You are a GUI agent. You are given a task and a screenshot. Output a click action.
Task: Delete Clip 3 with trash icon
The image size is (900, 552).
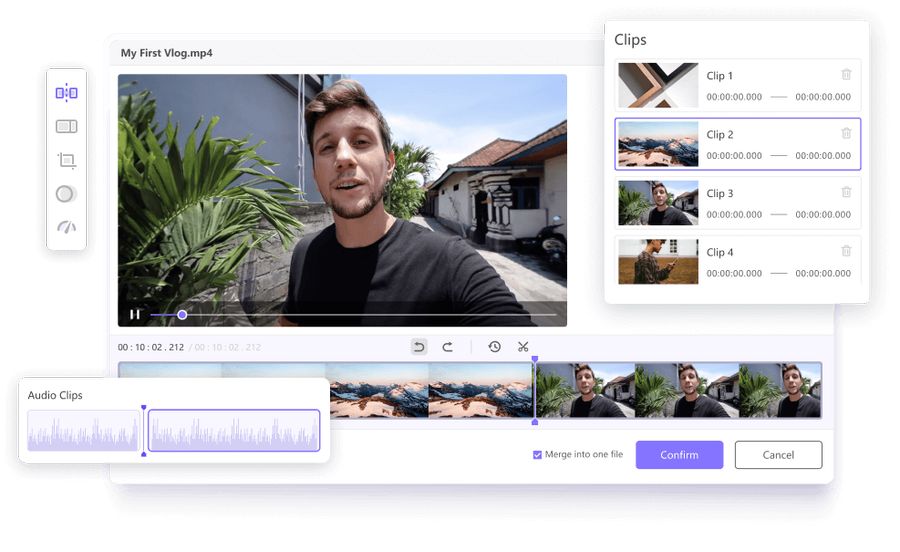pos(846,192)
